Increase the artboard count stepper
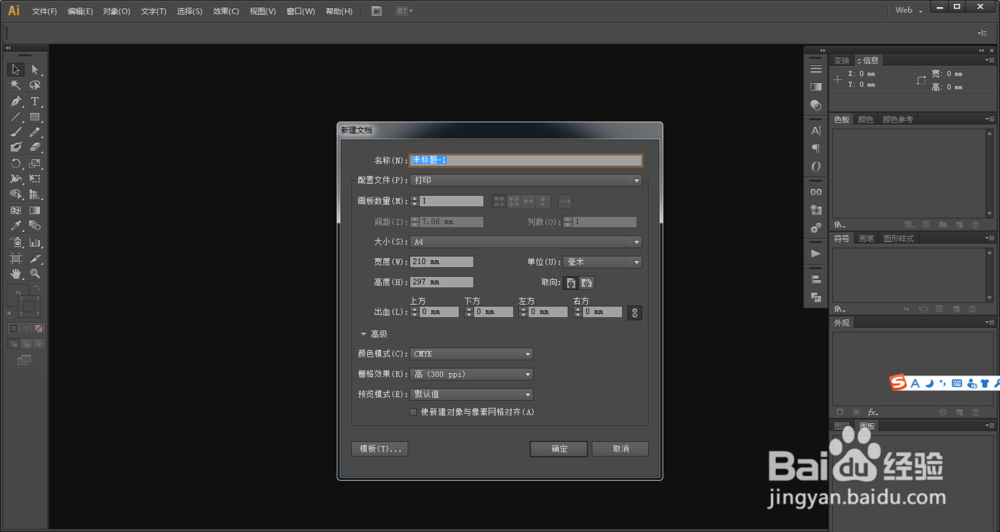Screen dimensions: 1000x532 (415, 198)
